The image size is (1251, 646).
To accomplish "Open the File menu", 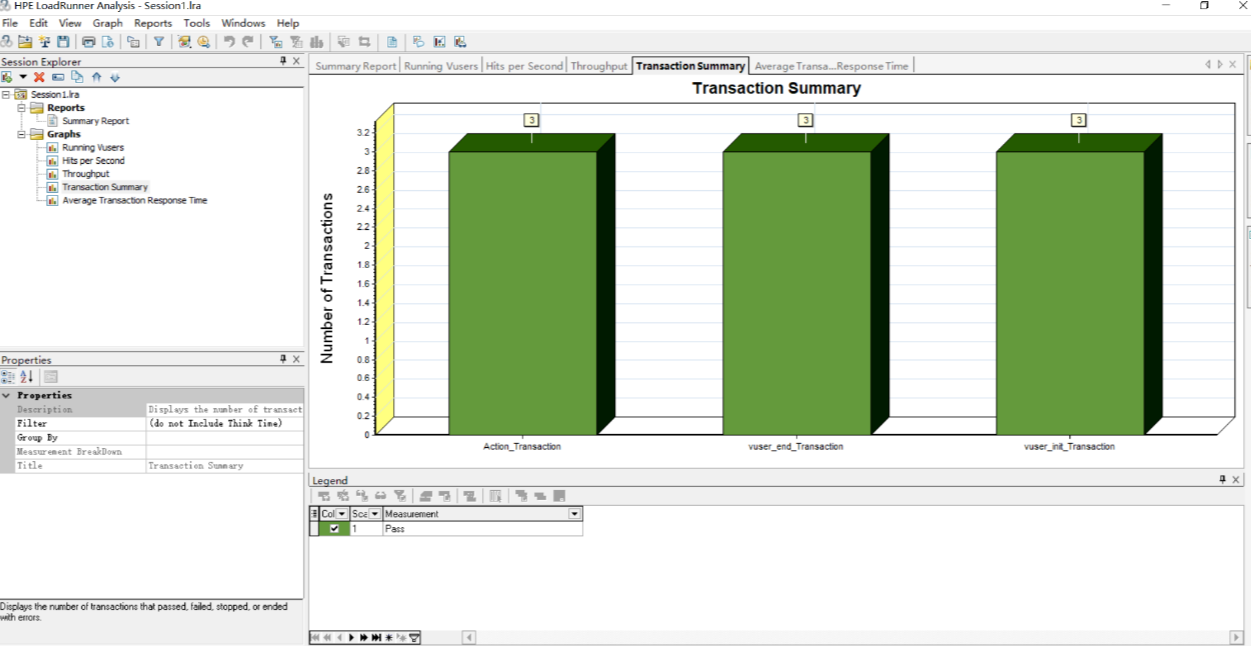I will point(10,23).
